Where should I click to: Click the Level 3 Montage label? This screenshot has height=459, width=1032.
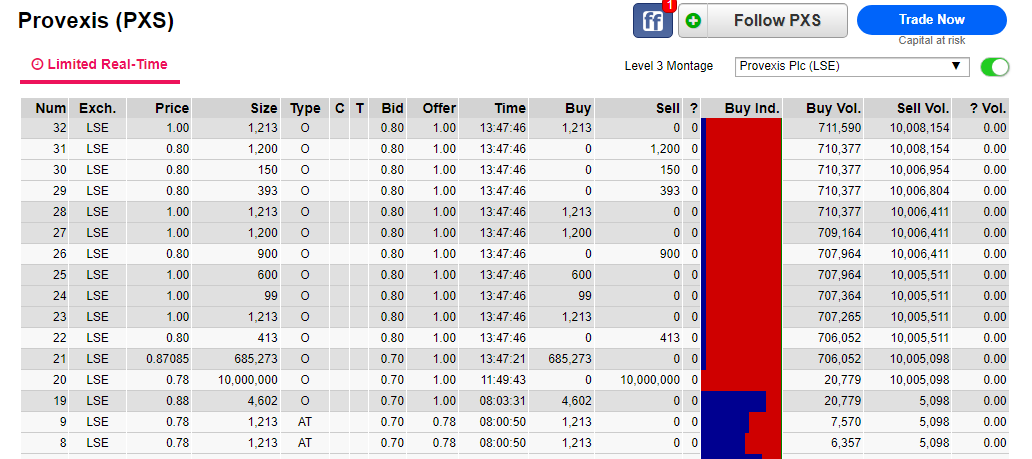coord(669,66)
